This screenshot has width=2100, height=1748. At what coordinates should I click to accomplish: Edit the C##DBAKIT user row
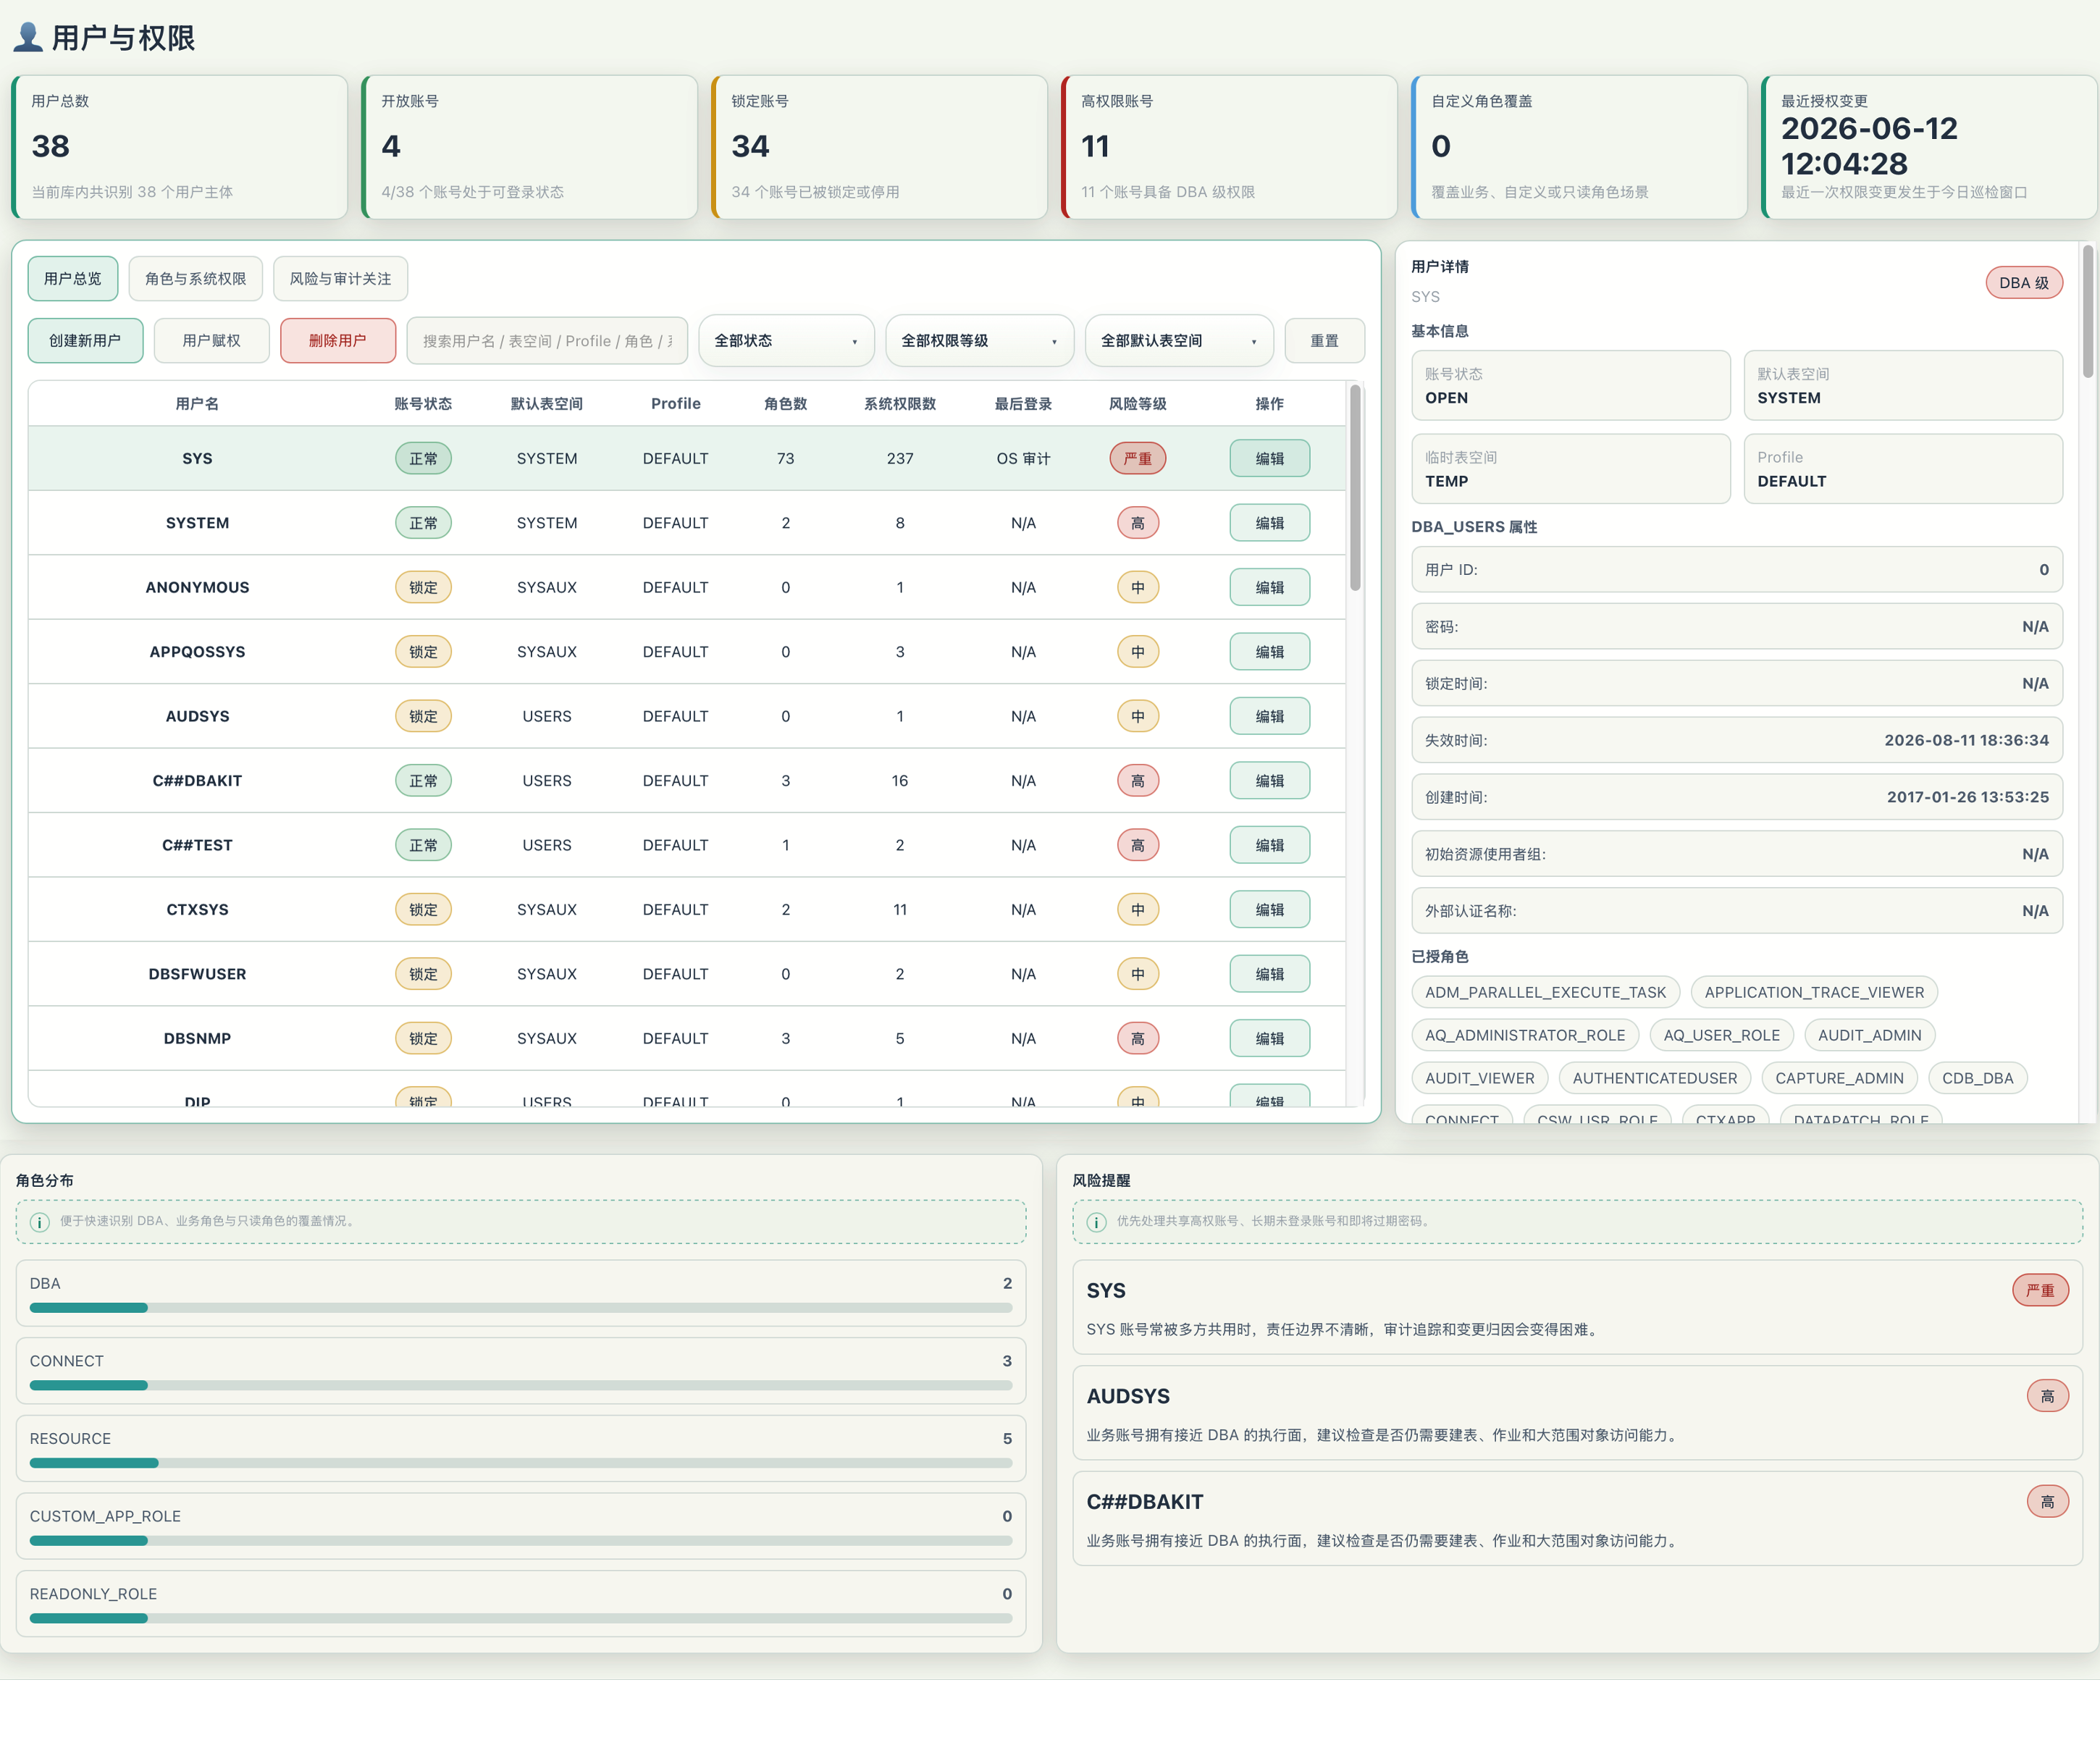point(1269,781)
